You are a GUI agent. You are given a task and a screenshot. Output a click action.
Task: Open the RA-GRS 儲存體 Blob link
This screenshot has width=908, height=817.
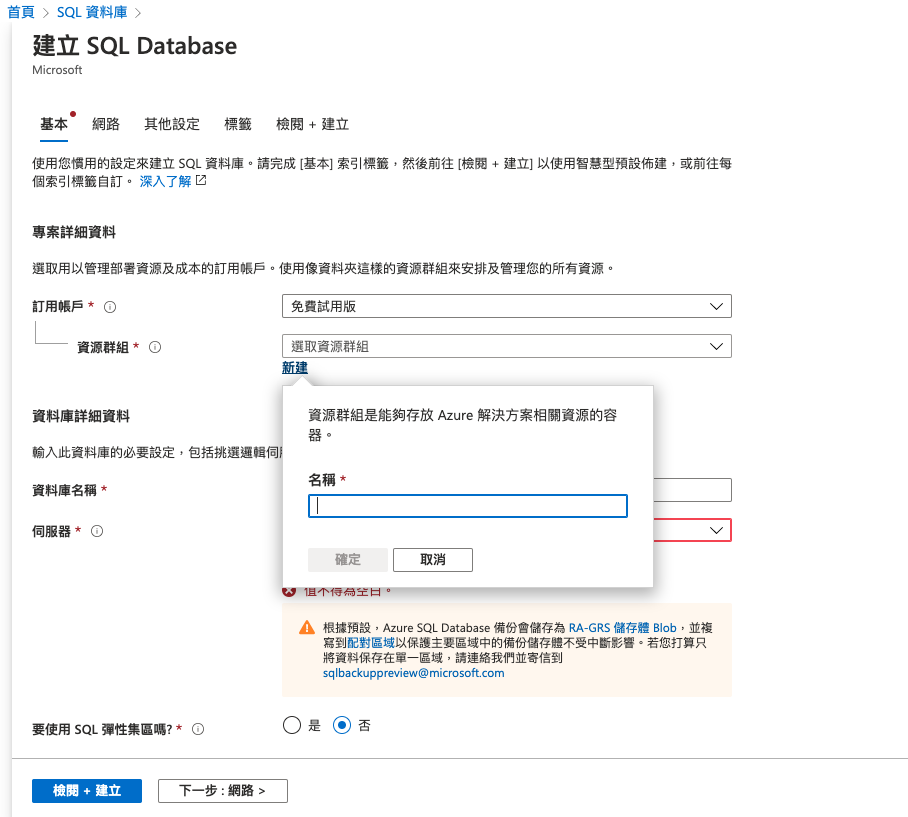point(623,628)
